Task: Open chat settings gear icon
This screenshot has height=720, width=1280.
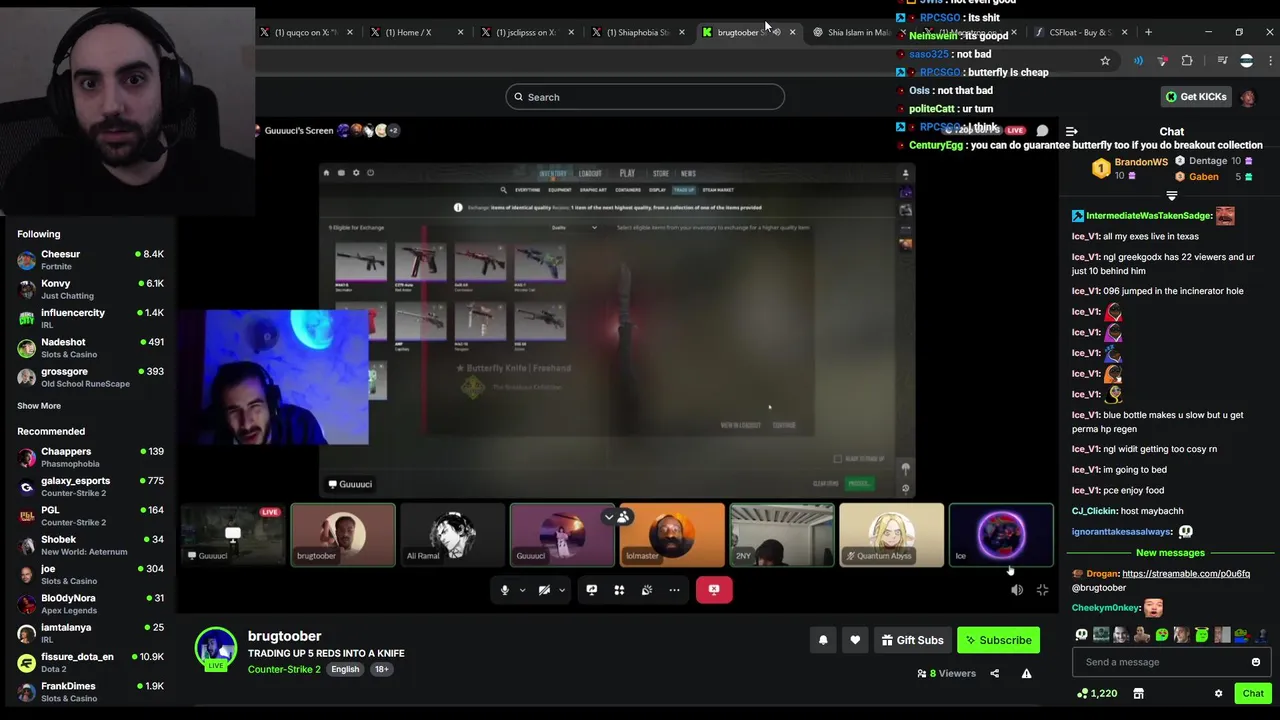Action: tap(1218, 693)
